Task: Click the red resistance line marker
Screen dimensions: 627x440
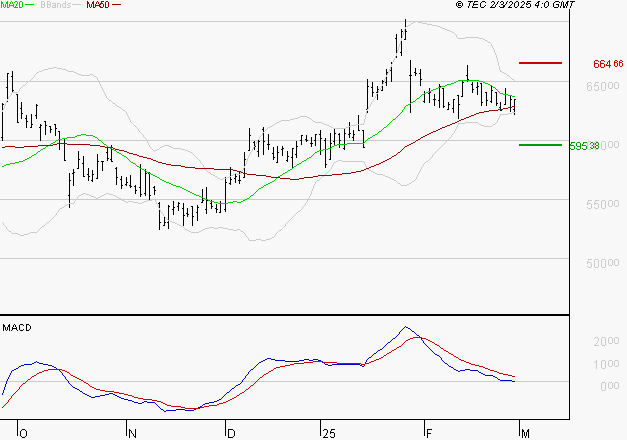Action: [x=540, y=63]
